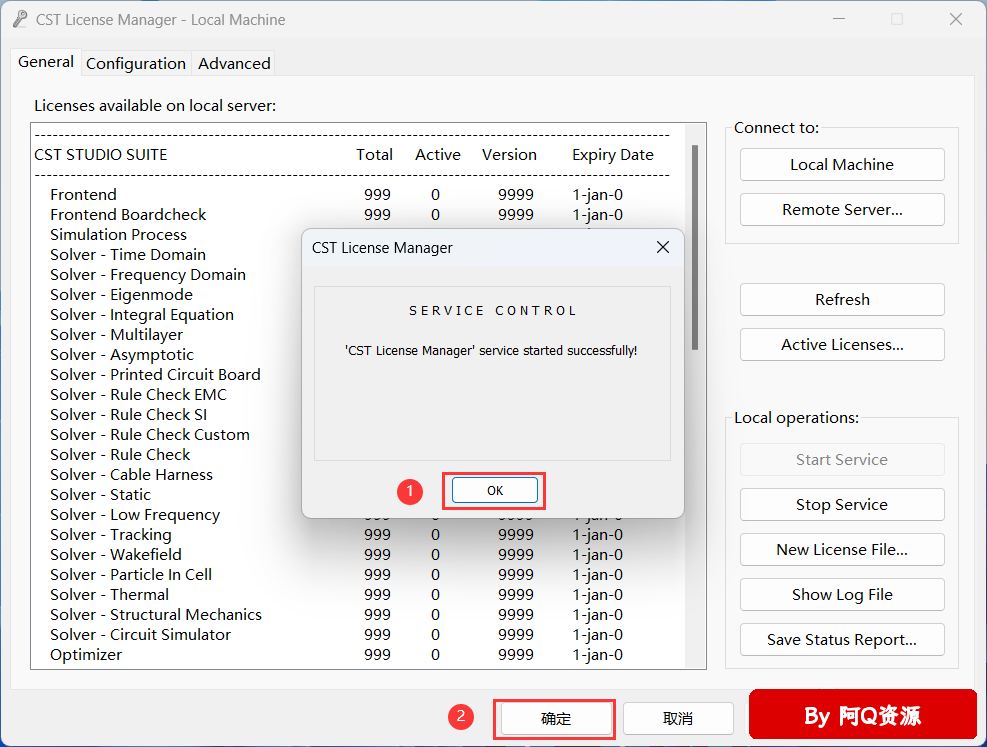This screenshot has width=987, height=747.
Task: Click the license list vertical scrollbar thumb
Action: point(695,247)
